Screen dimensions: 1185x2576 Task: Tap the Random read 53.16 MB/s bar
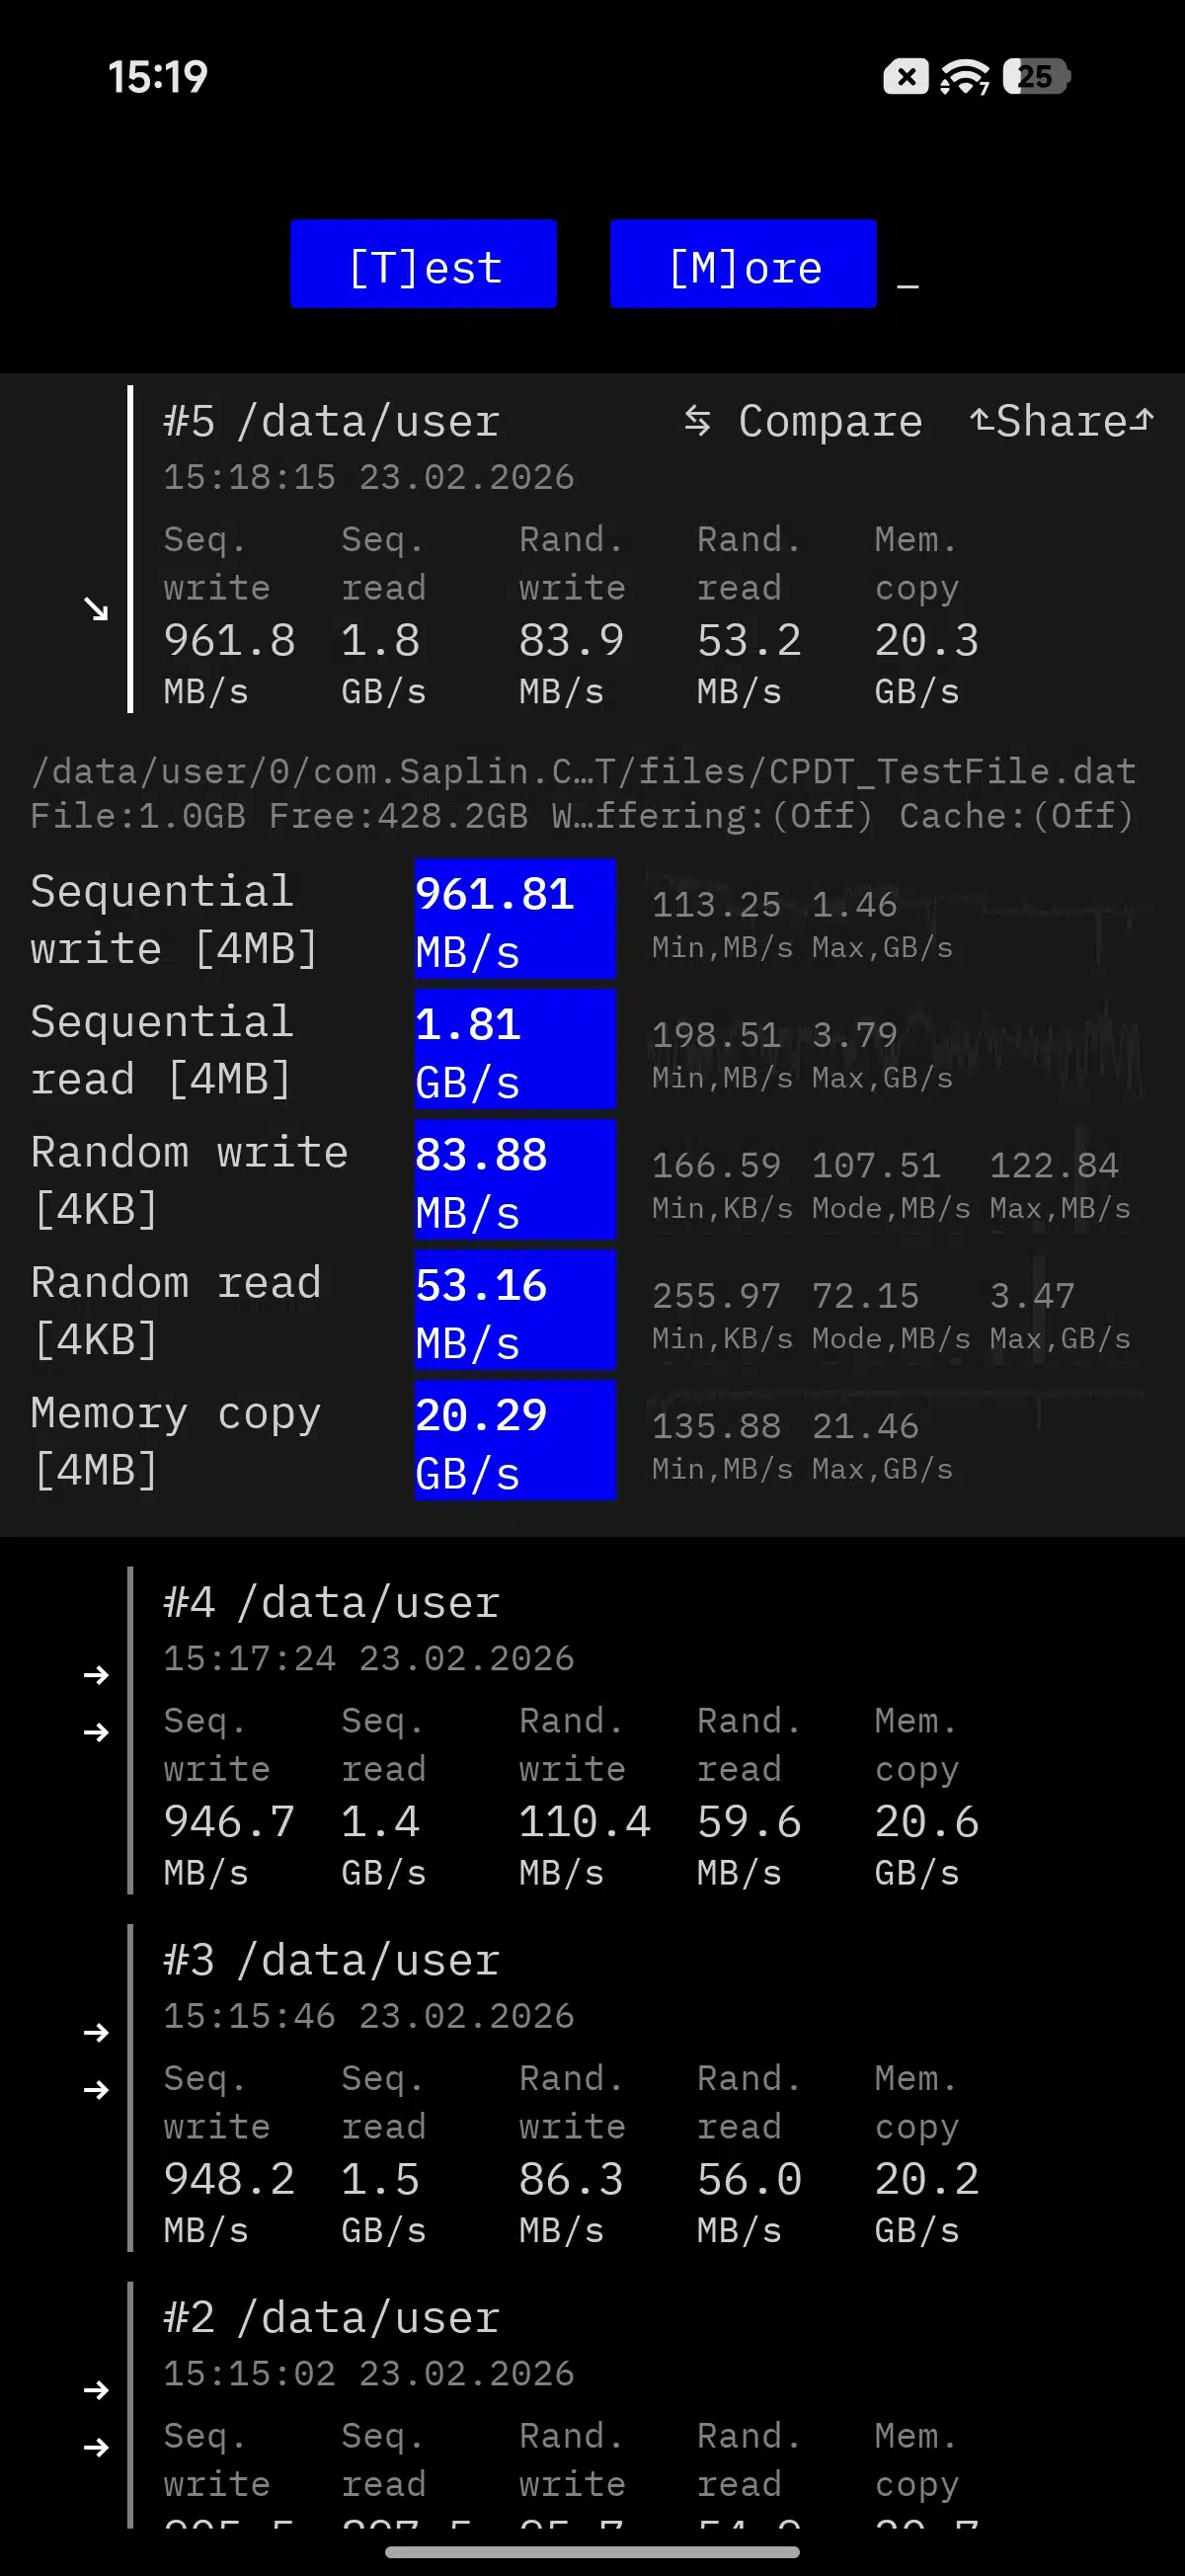pos(515,1310)
